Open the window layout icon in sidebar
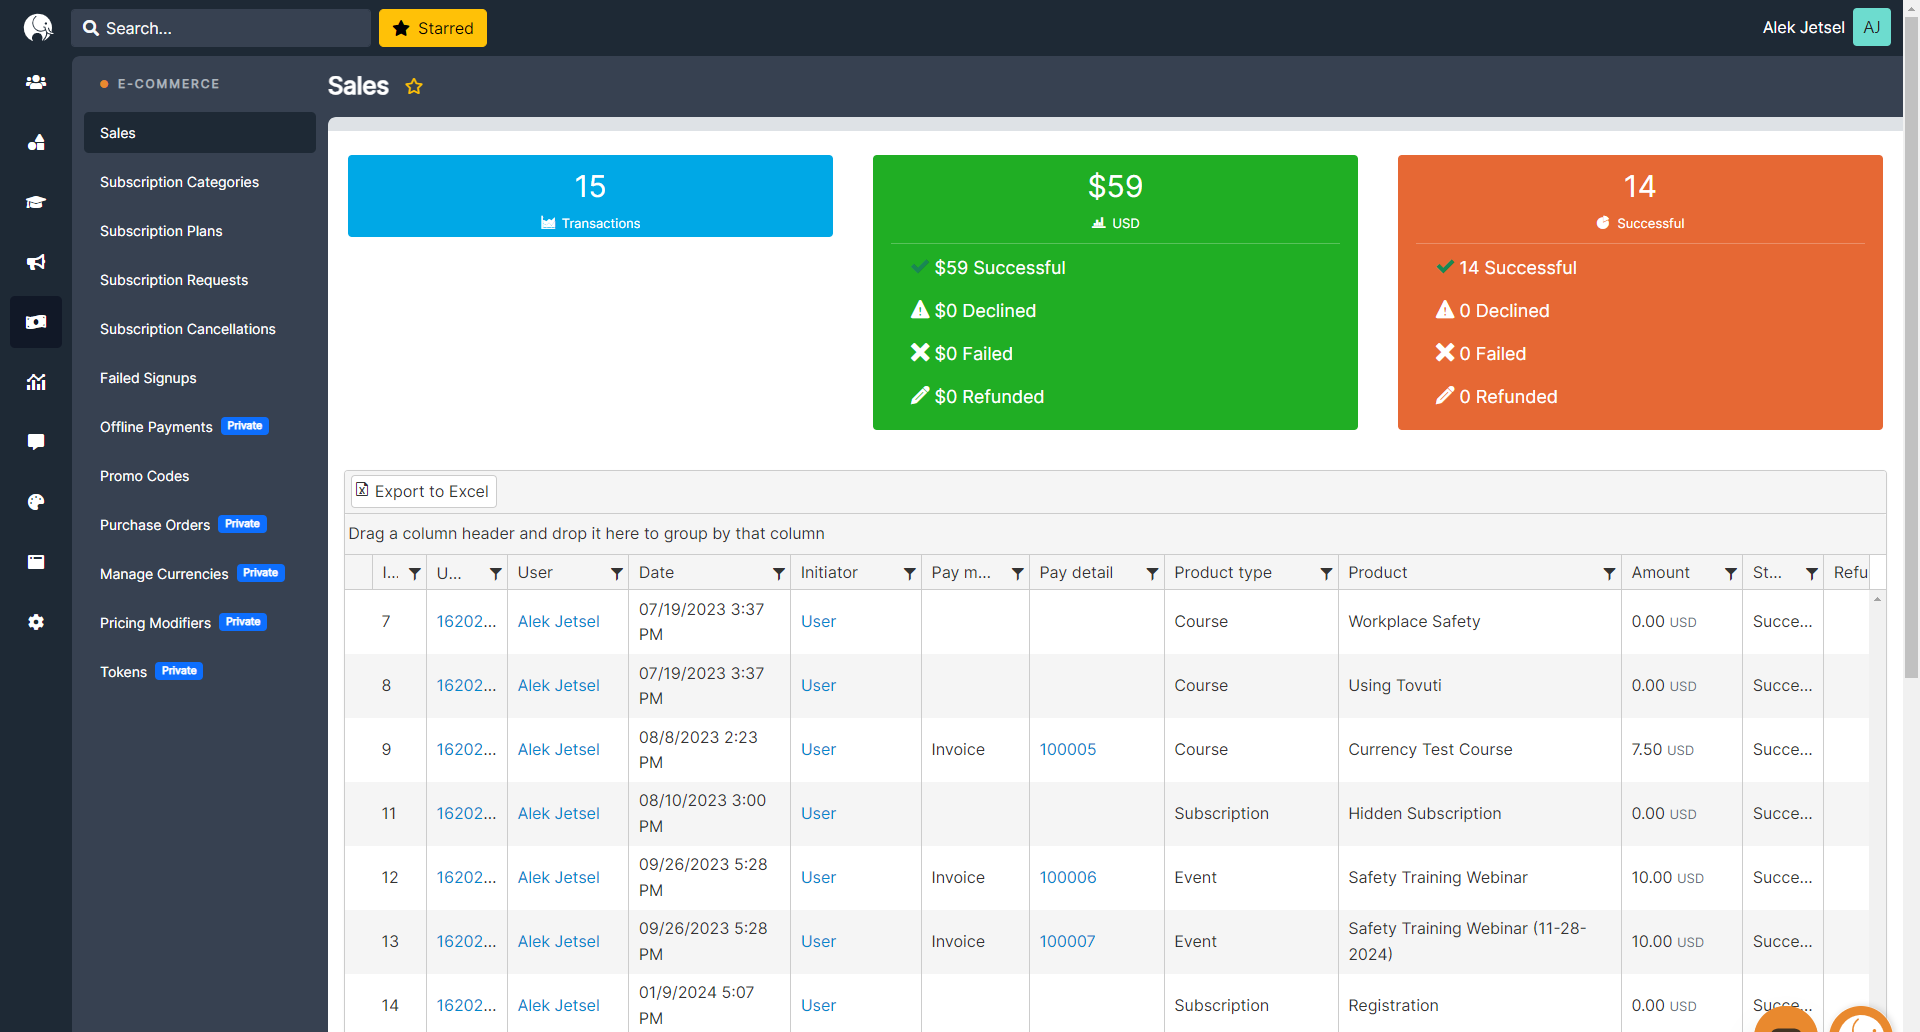The image size is (1920, 1032). (x=36, y=562)
